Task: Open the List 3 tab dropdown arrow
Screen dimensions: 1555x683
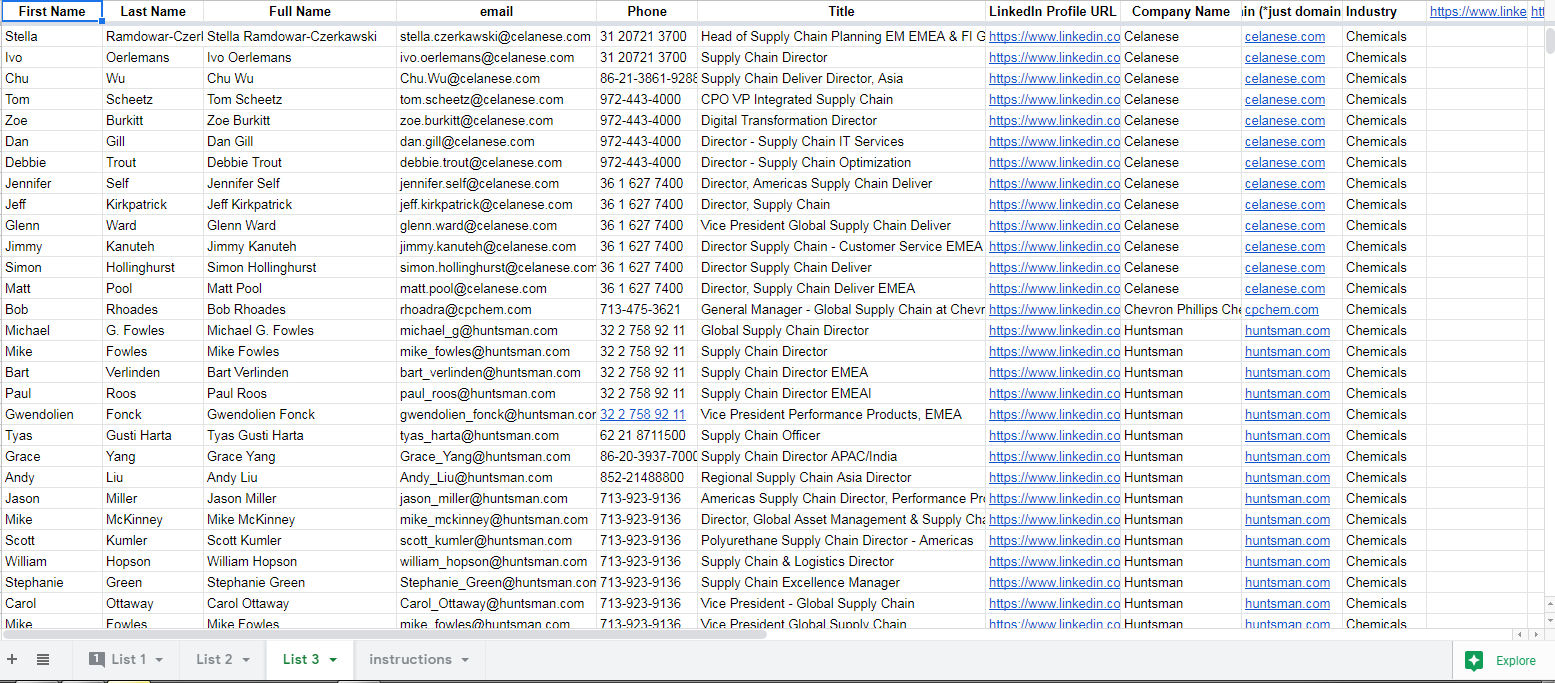Action: [333, 660]
